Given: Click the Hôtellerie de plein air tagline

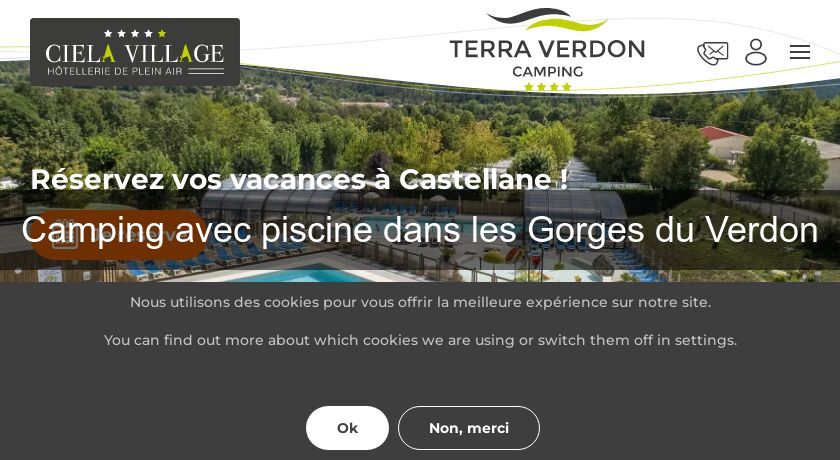Looking at the screenshot, I should tap(115, 71).
